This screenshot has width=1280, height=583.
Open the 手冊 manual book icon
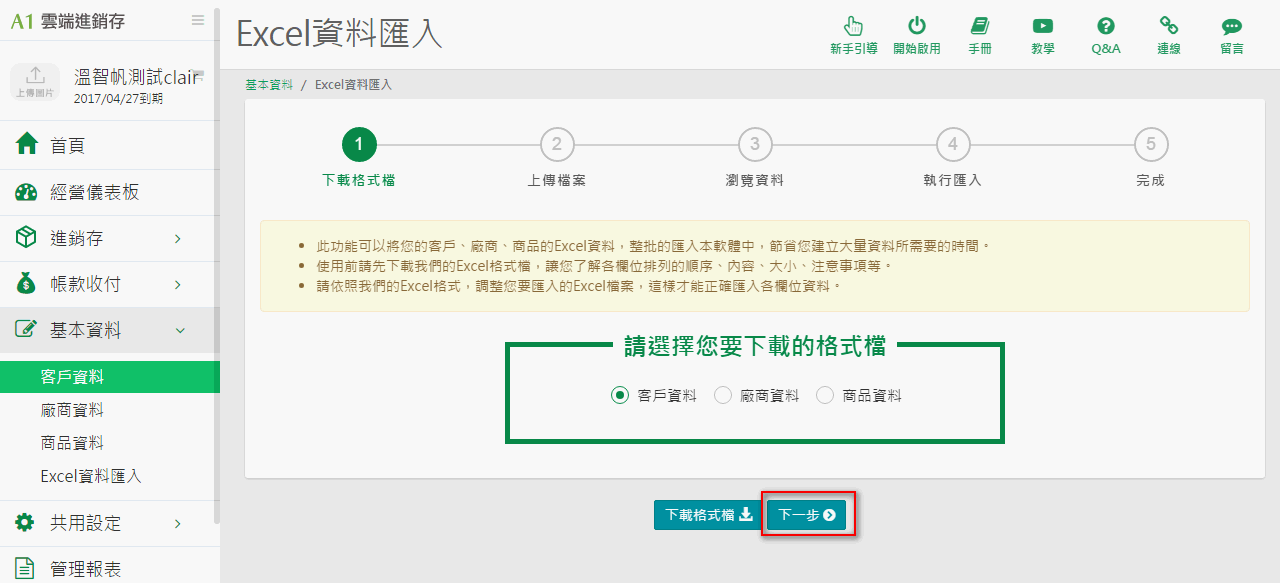(x=980, y=26)
